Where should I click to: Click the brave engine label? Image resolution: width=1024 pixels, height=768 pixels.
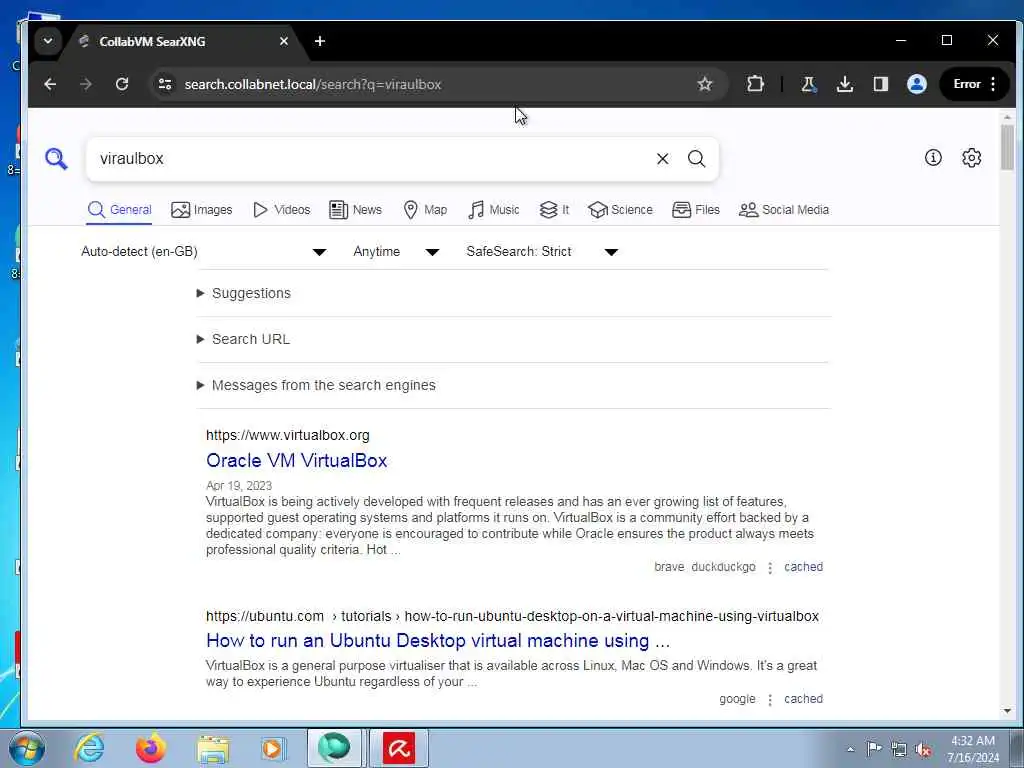pos(669,567)
